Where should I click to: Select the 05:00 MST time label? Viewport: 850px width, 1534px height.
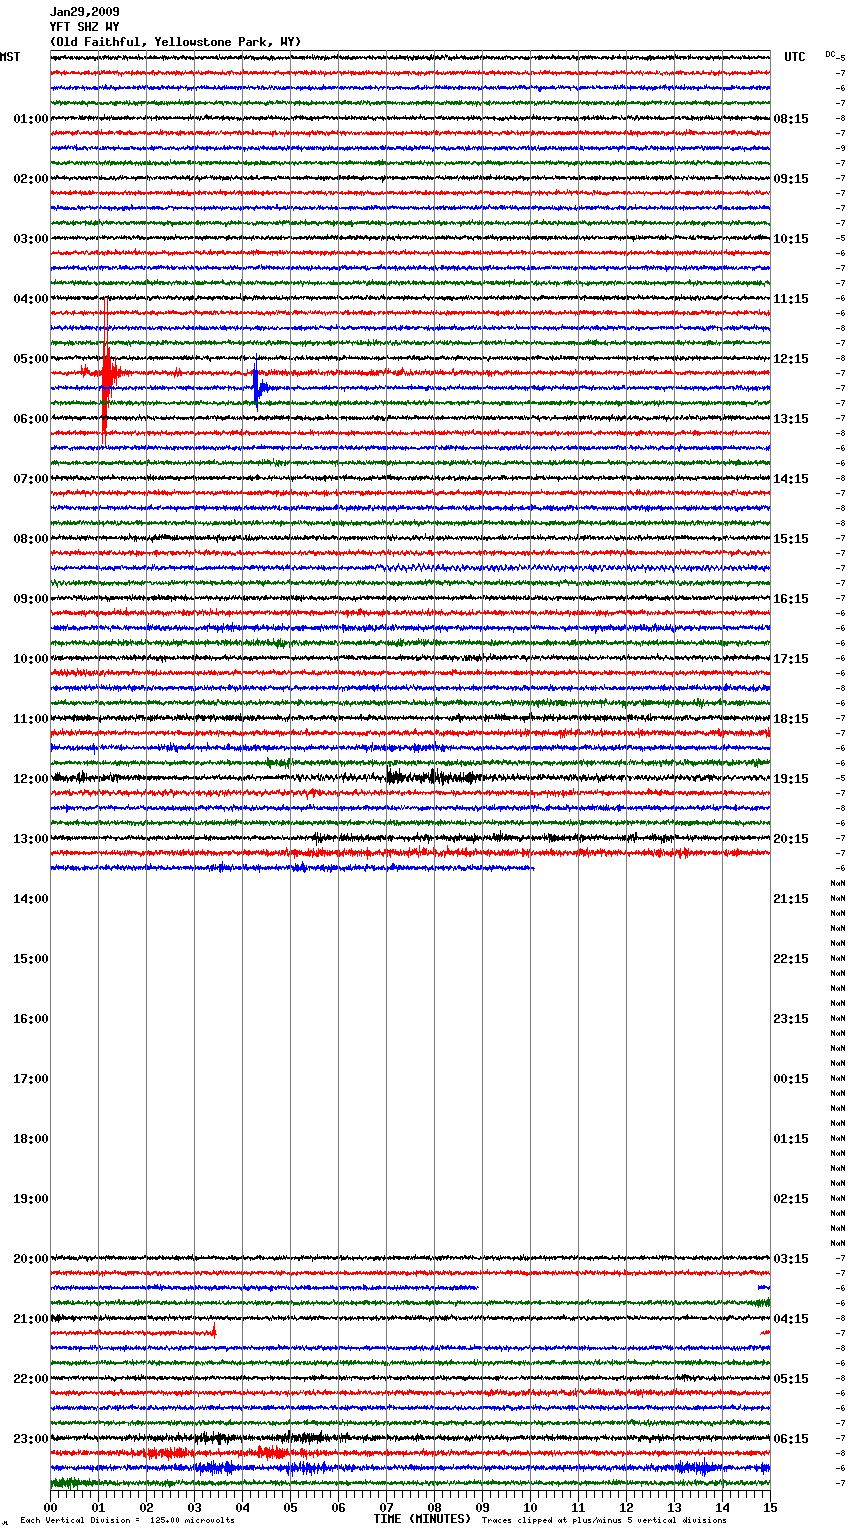click(x=31, y=359)
